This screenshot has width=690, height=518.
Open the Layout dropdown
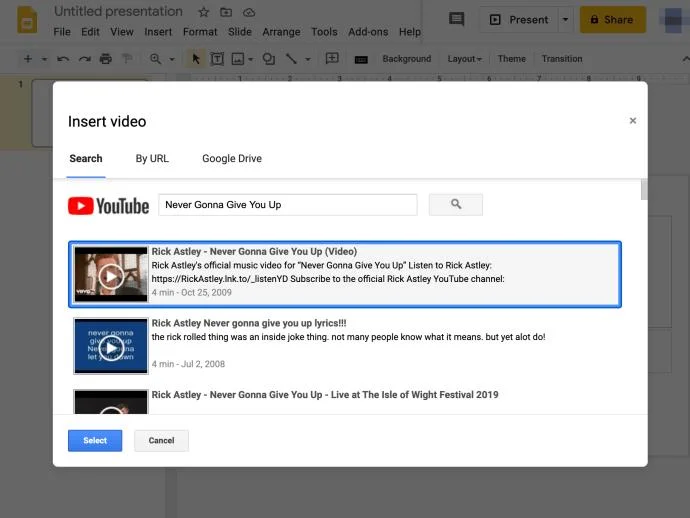click(x=464, y=59)
